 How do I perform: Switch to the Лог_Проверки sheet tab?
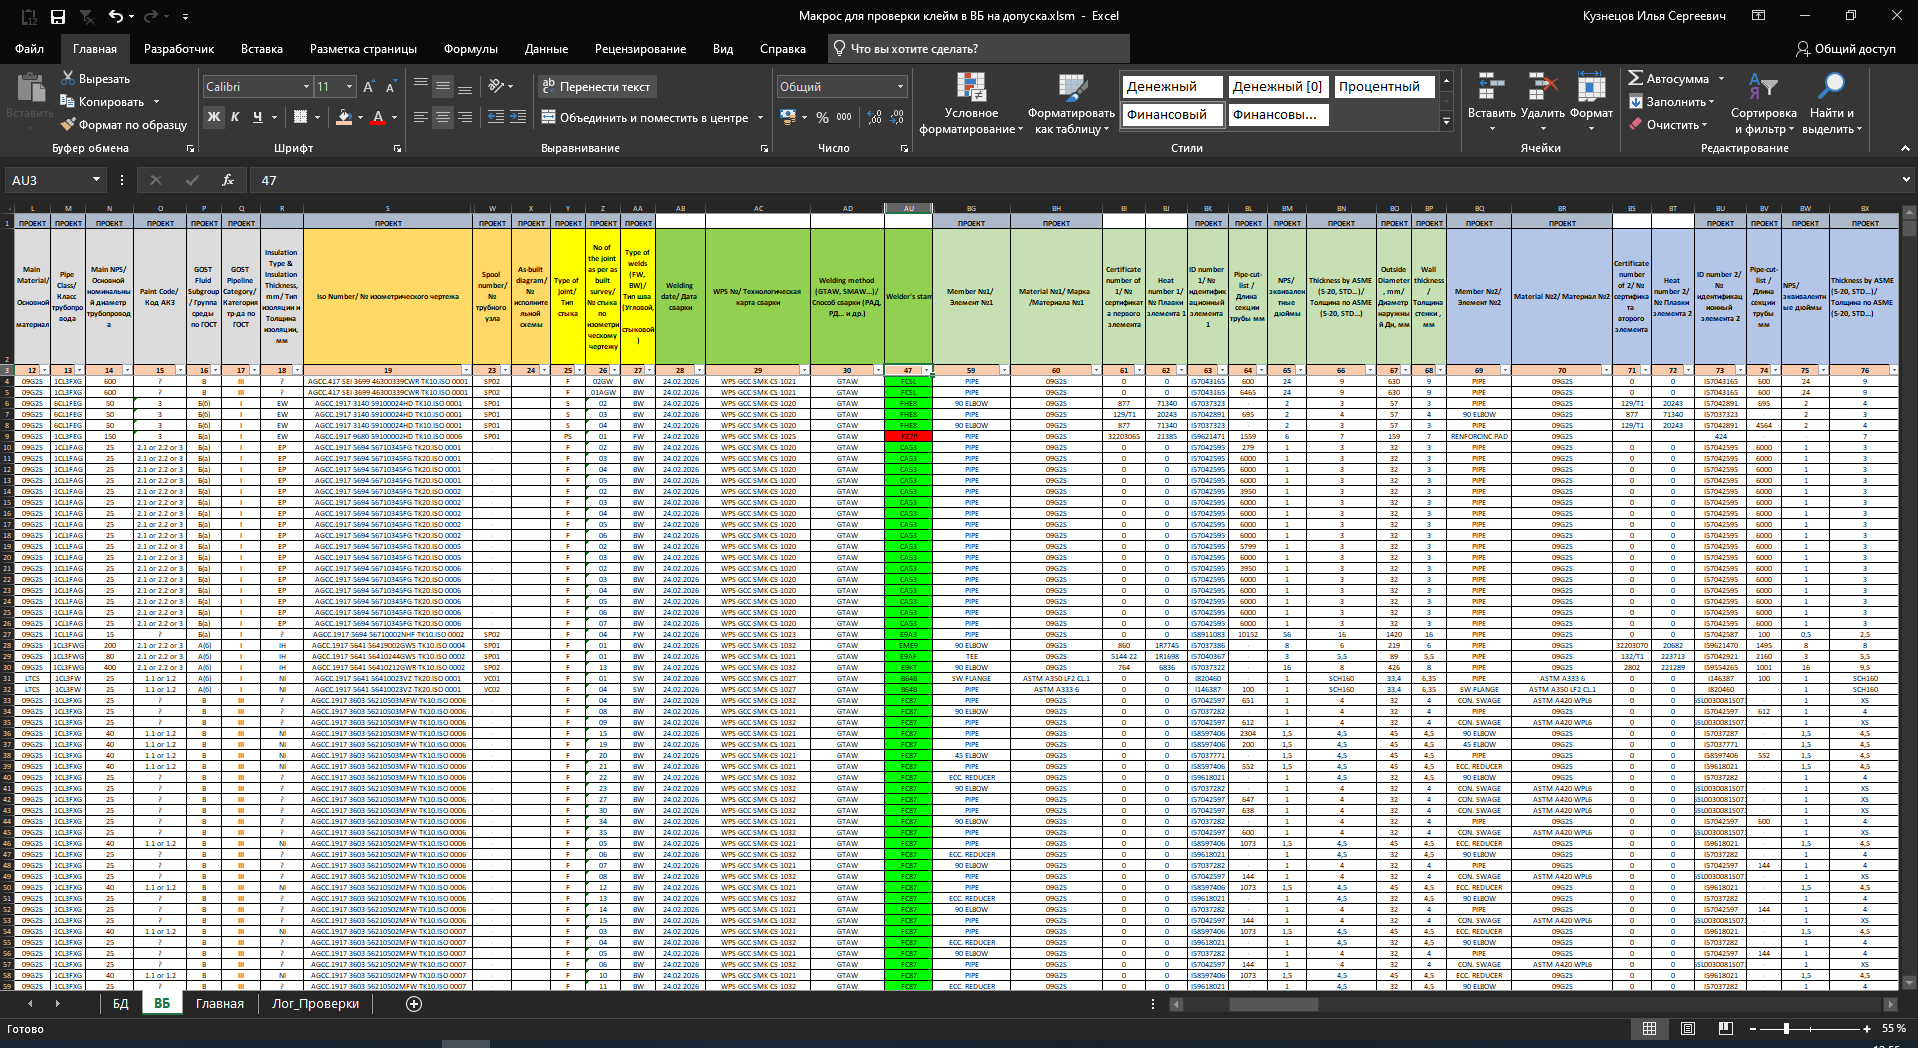pos(315,1004)
